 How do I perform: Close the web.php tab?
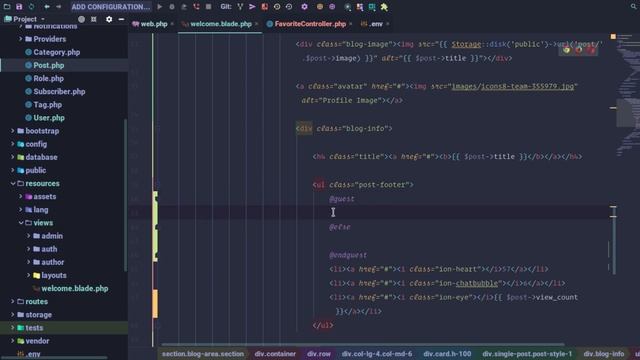172,24
